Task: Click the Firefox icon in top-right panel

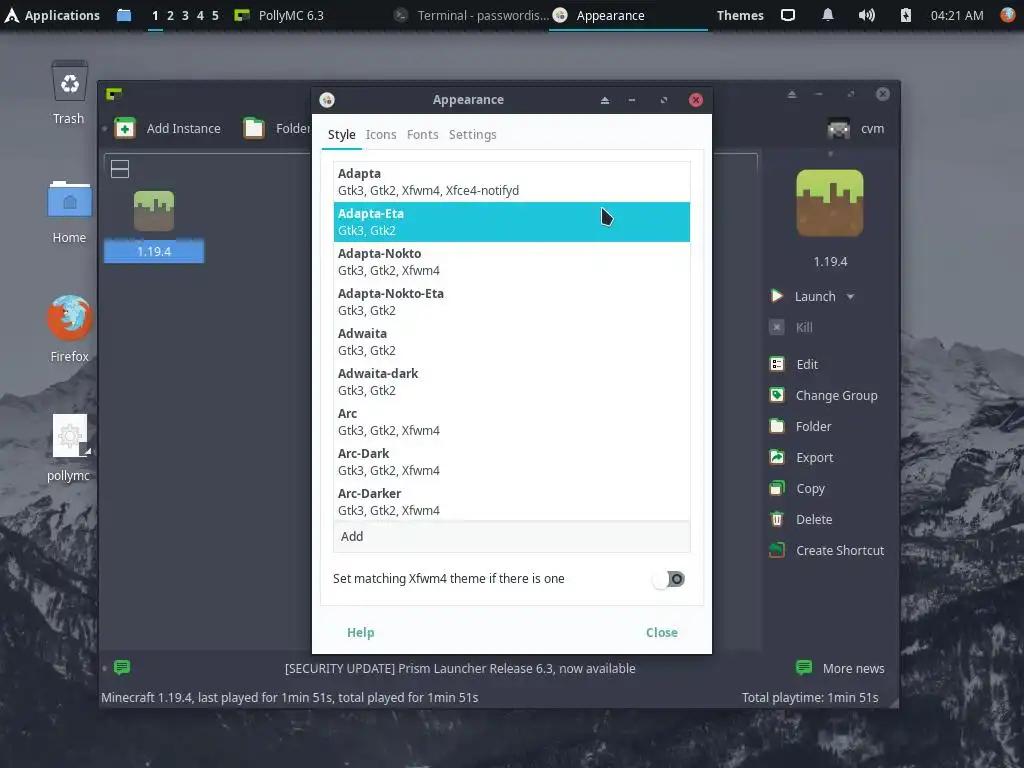Action: [x=1009, y=14]
